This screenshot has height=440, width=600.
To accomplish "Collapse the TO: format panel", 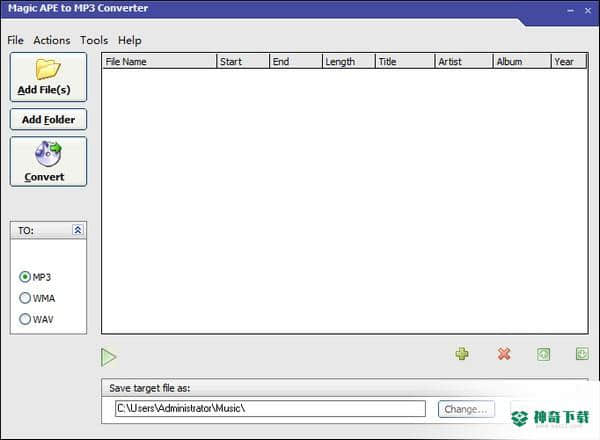I will pos(78,230).
